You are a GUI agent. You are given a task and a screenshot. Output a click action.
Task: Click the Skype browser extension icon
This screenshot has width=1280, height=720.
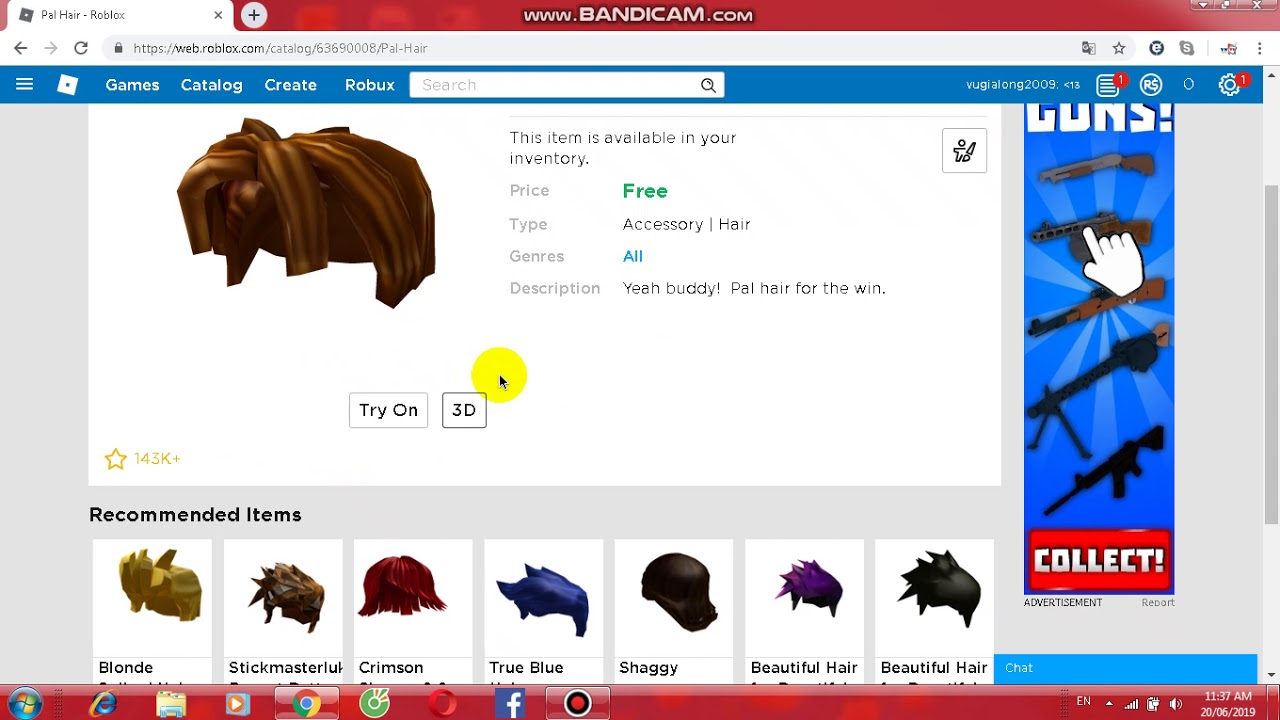(x=1187, y=48)
